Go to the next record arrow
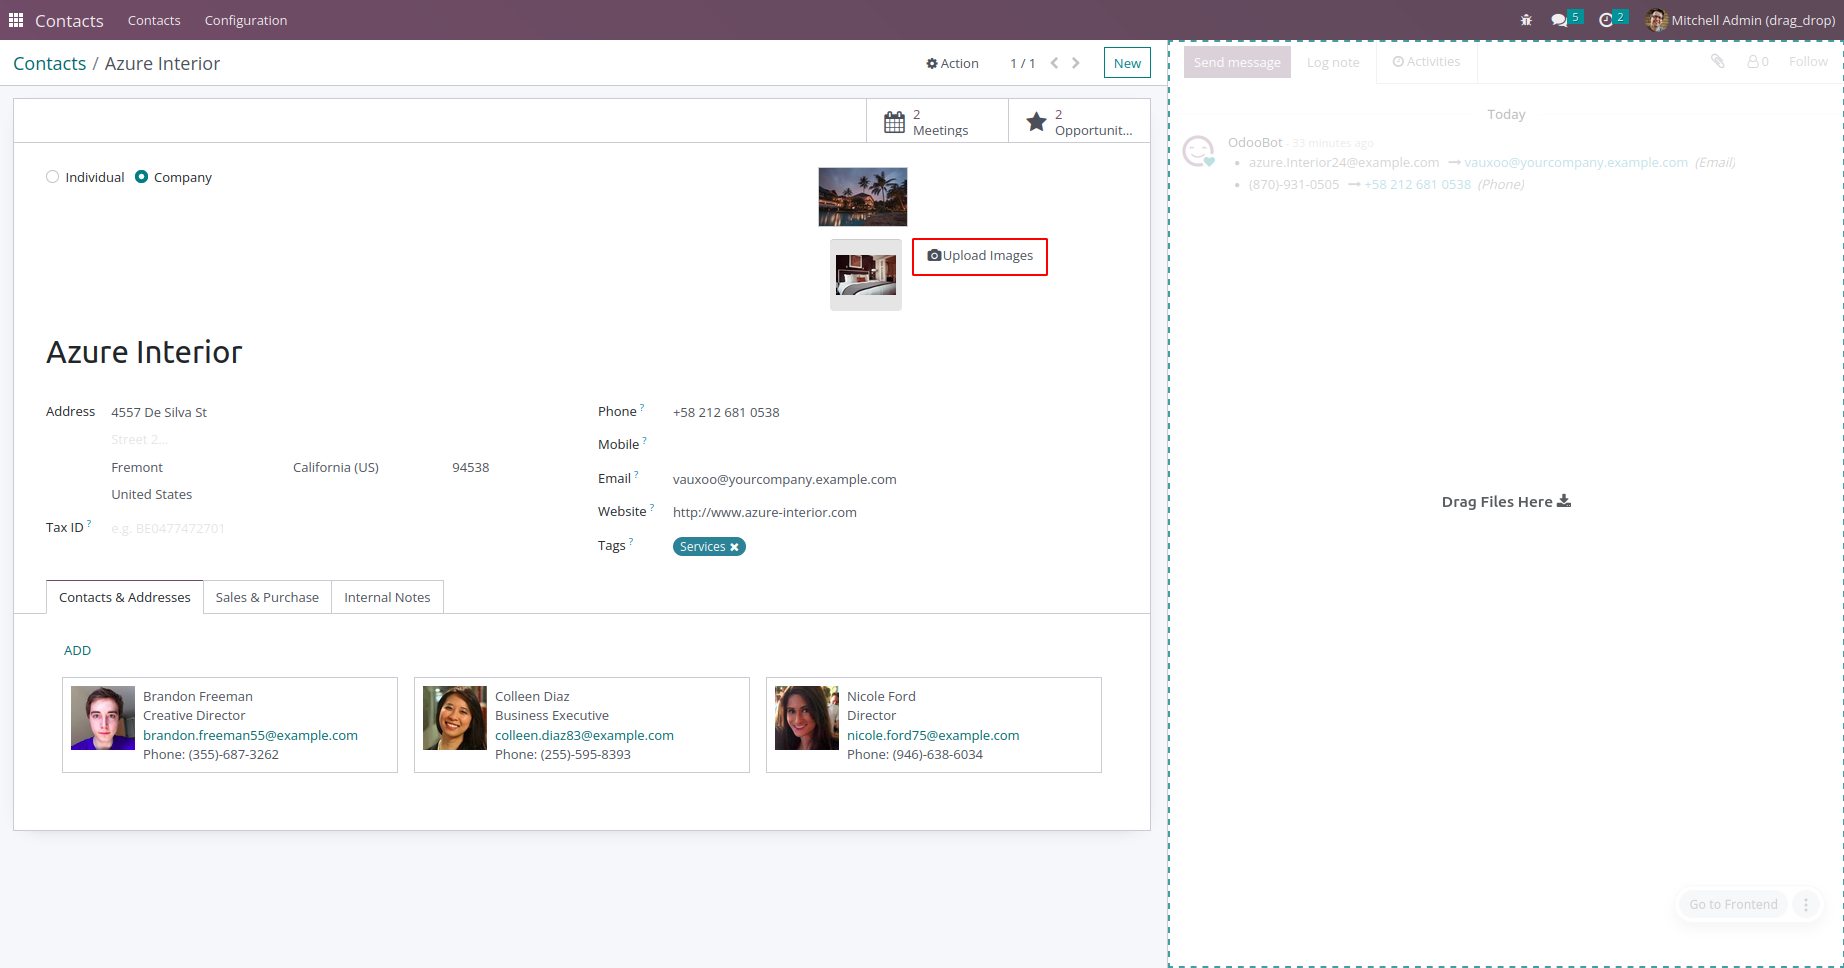Image resolution: width=1844 pixels, height=968 pixels. [1076, 63]
